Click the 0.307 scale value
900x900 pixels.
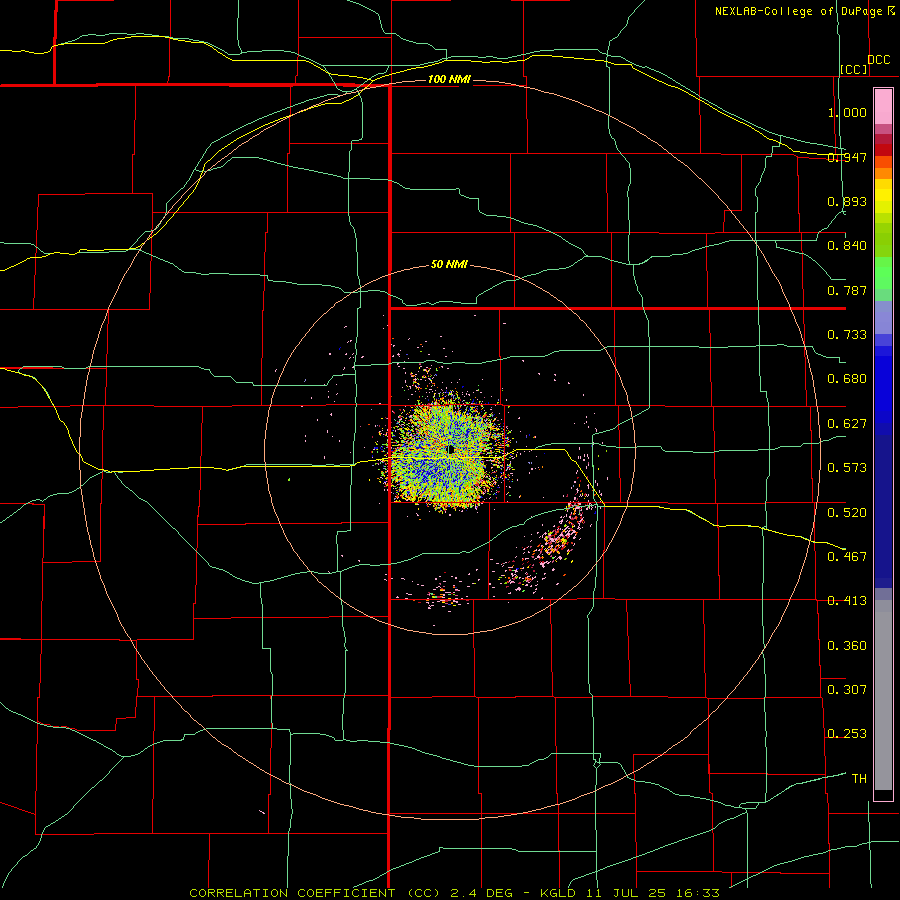click(x=847, y=689)
